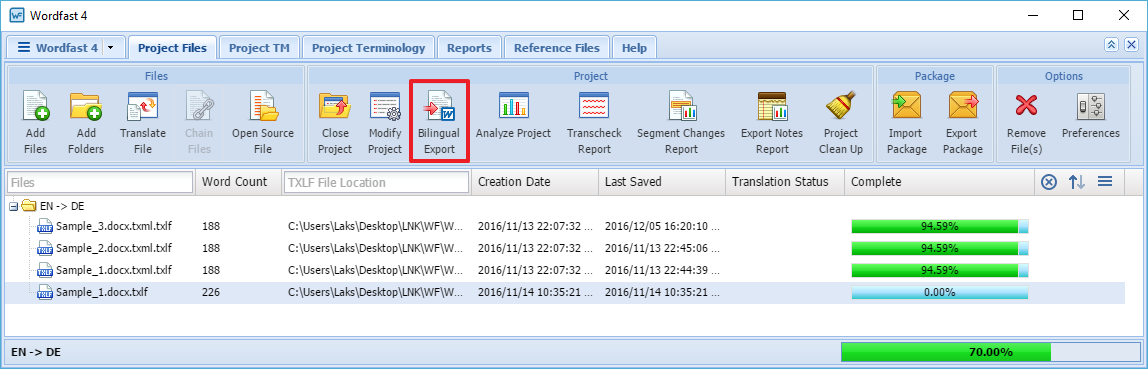Click Sample_2 file location path cell
This screenshot has width=1148, height=369.
tap(376, 248)
